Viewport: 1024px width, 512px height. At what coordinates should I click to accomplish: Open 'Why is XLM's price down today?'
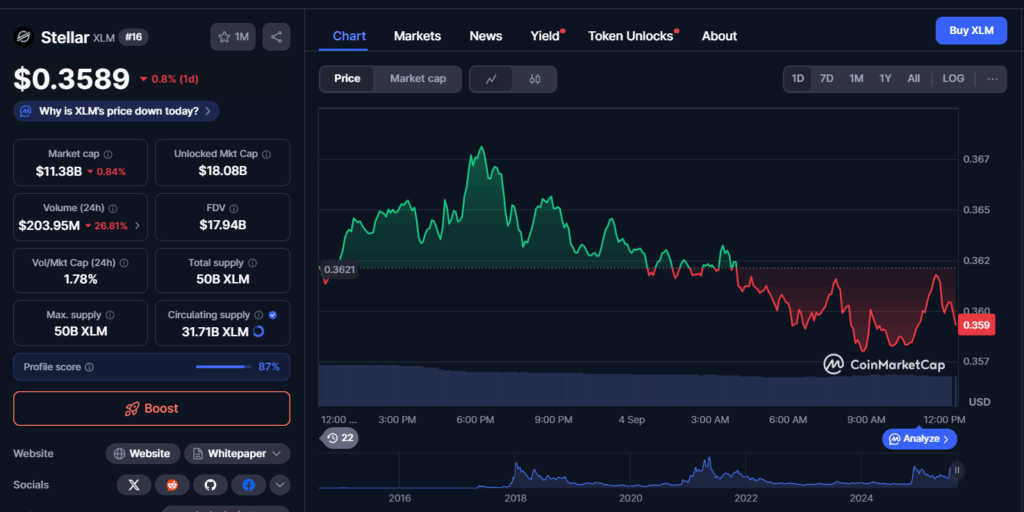(x=117, y=111)
